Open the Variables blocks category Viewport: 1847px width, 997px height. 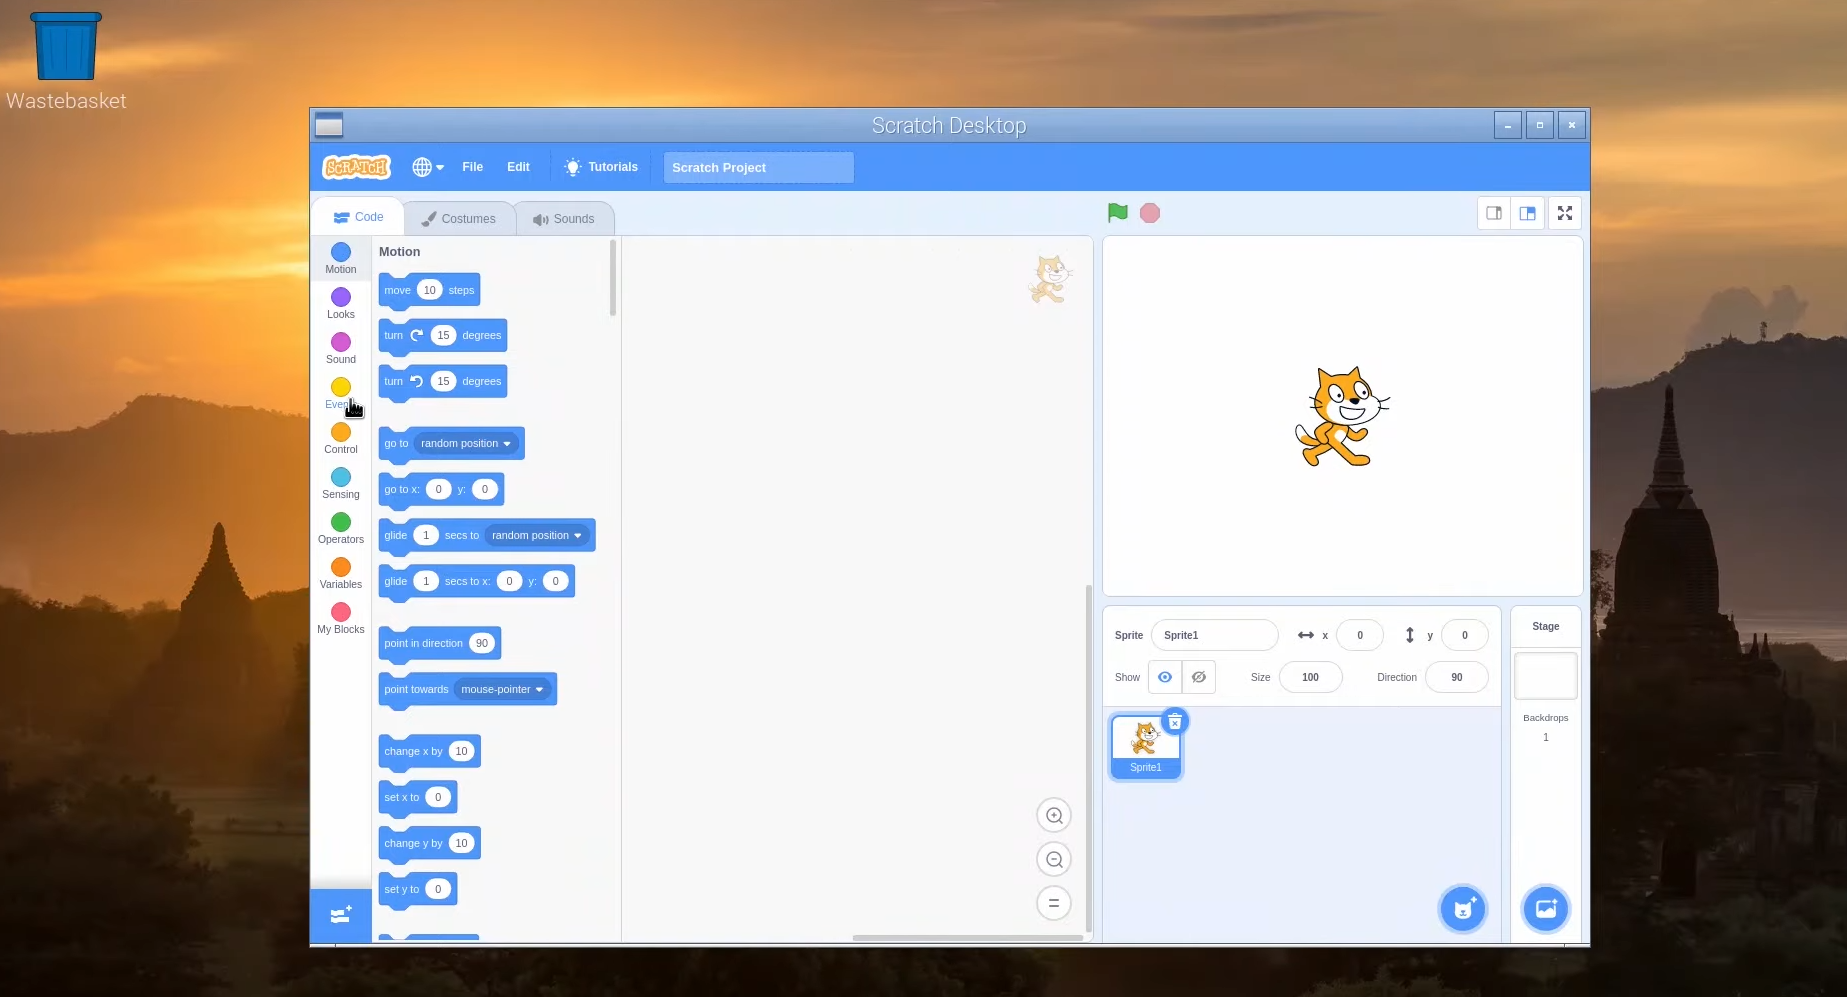(340, 572)
